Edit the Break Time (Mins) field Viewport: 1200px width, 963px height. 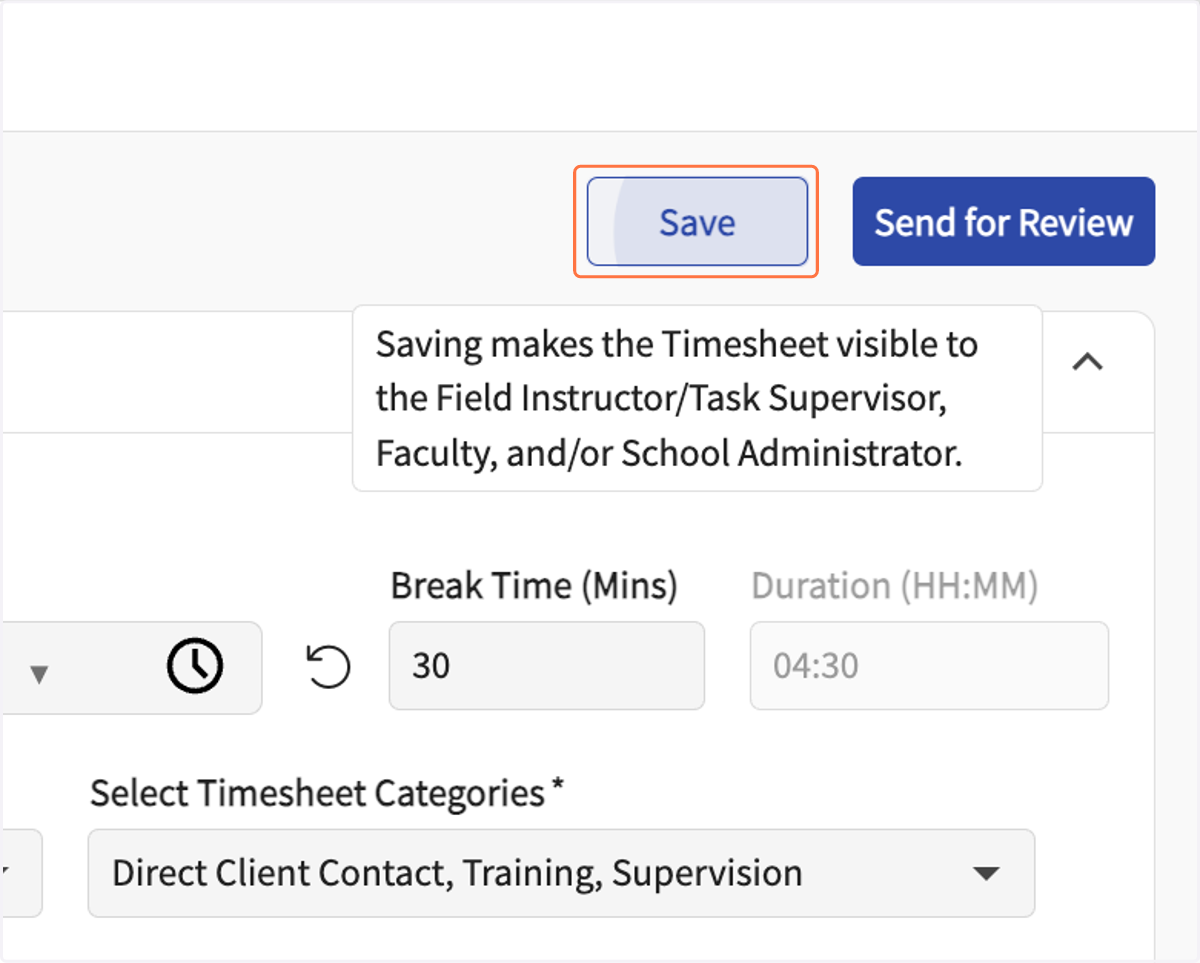[x=547, y=666]
